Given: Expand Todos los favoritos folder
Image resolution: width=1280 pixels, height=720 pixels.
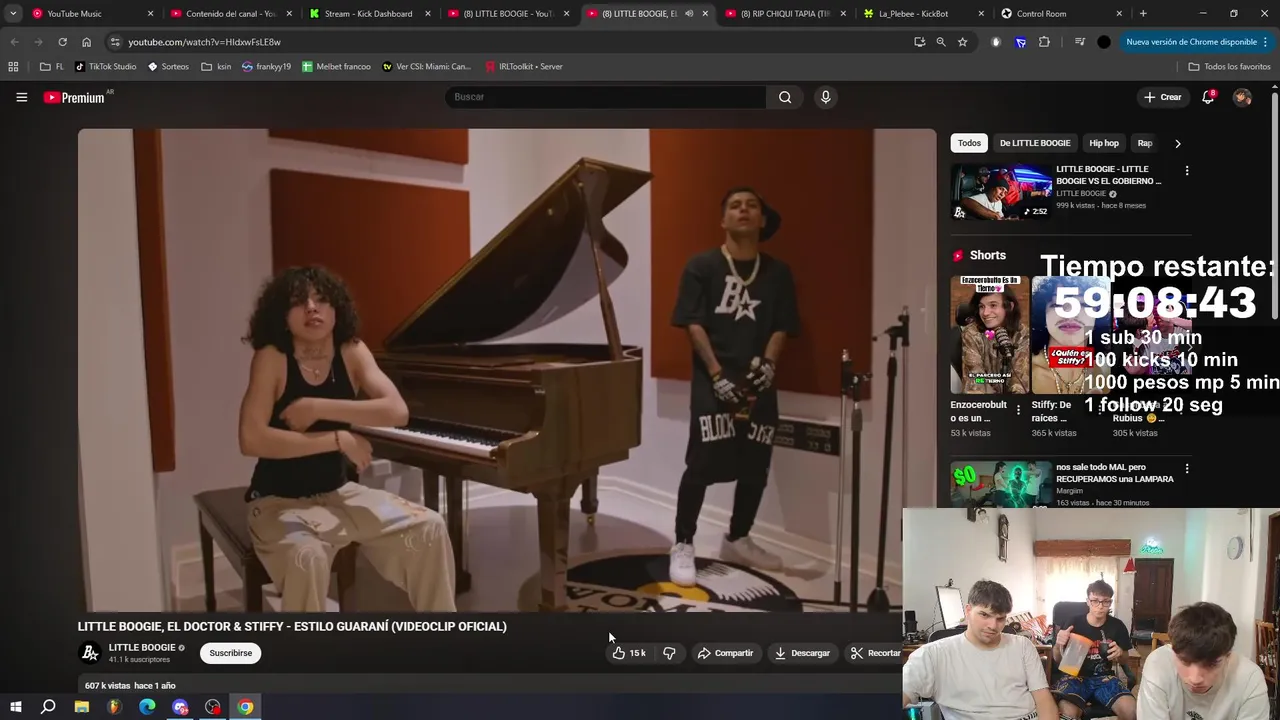Looking at the screenshot, I should pos(1229,67).
